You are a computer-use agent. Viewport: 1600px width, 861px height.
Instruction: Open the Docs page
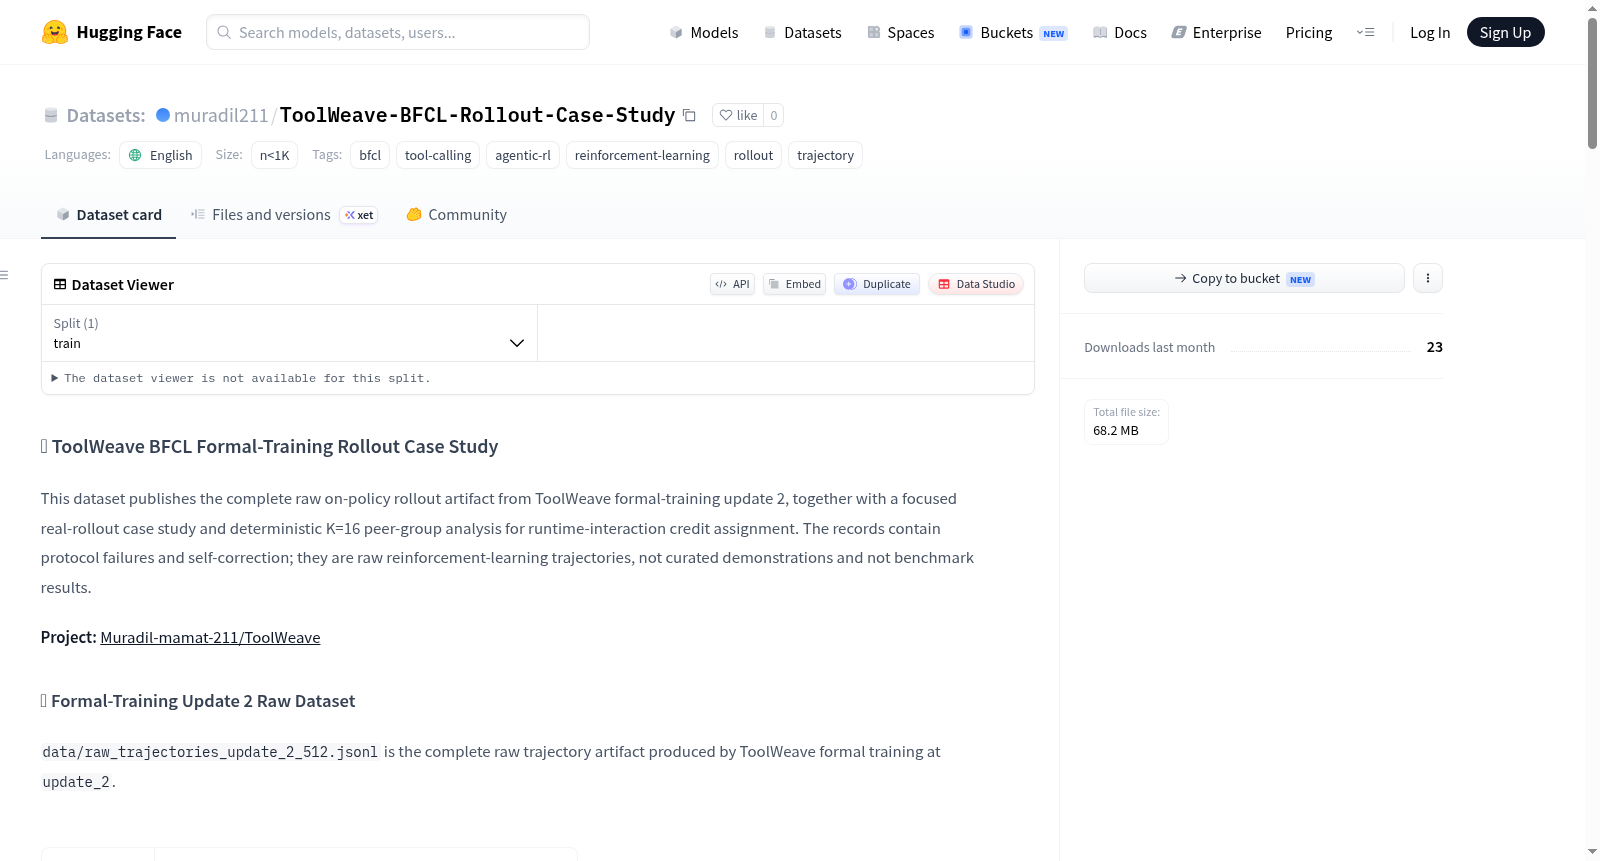click(x=1120, y=32)
